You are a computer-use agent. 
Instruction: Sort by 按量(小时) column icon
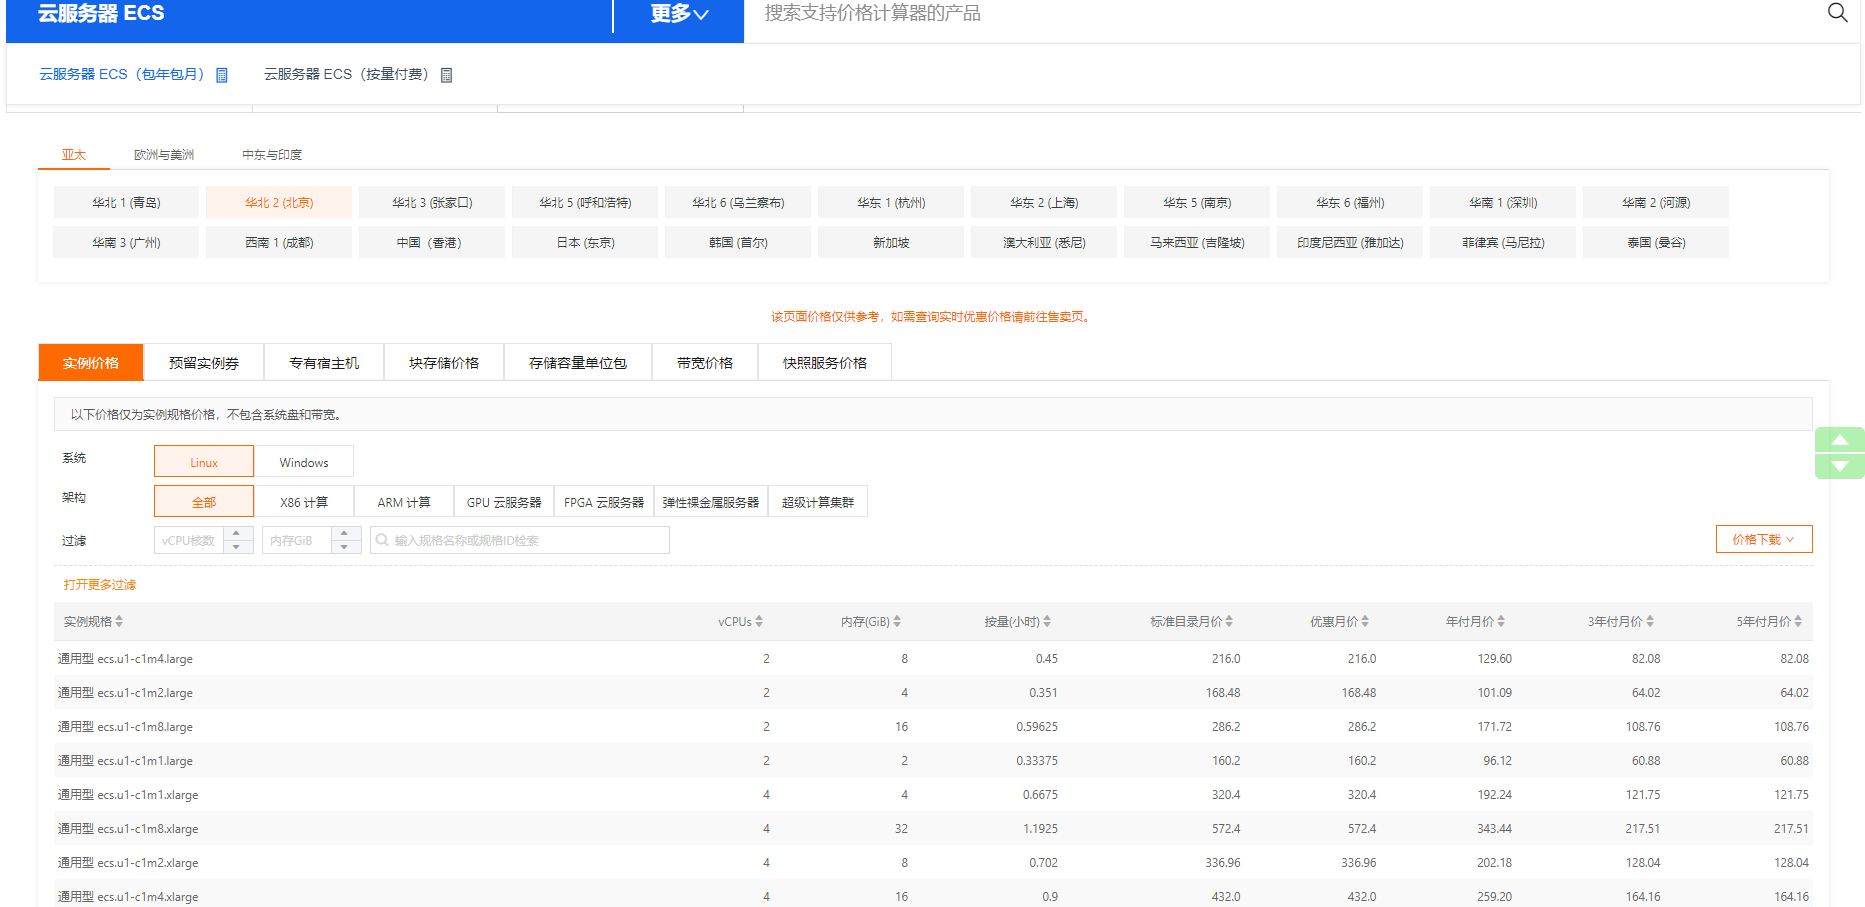pyautogui.click(x=1047, y=621)
